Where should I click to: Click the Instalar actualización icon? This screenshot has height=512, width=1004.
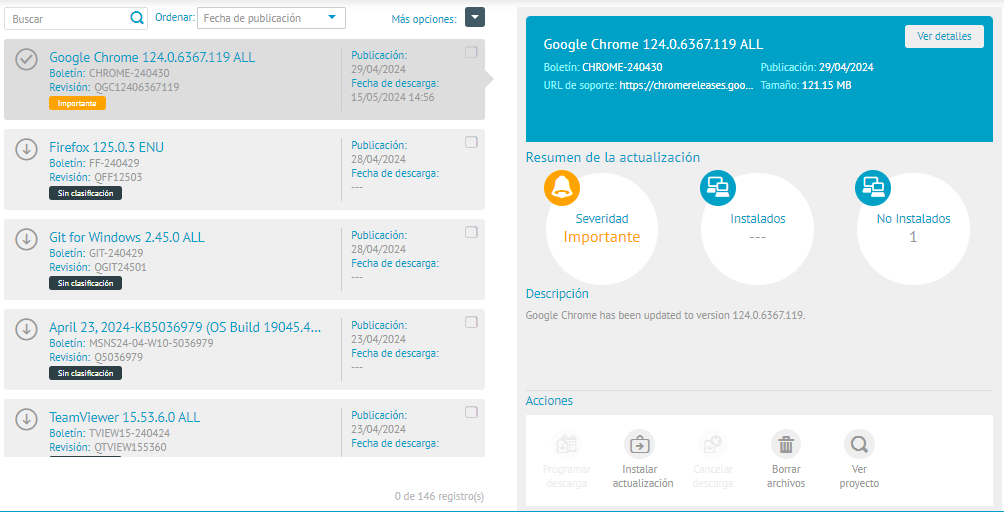pyautogui.click(x=640, y=445)
